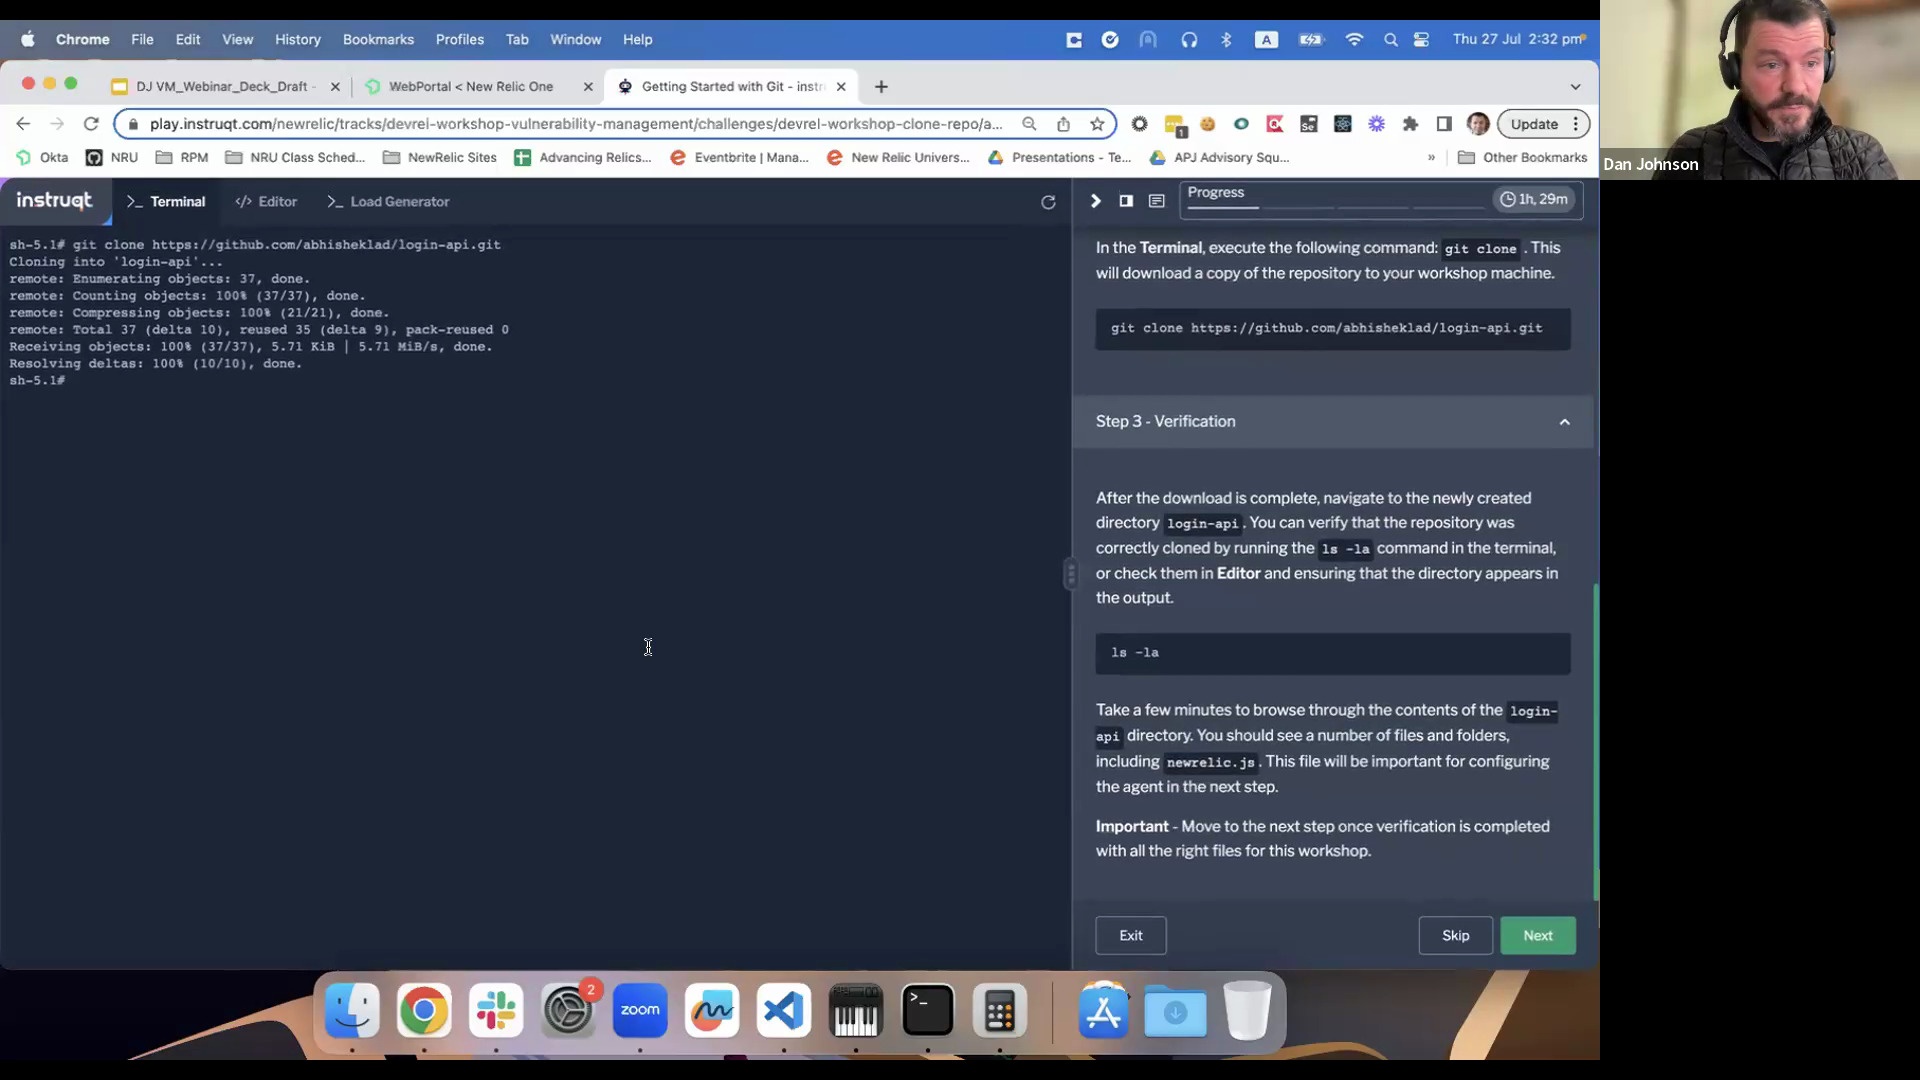Expand hidden bookmarks overflow chevron
This screenshot has width=1920, height=1080.
(x=1431, y=158)
